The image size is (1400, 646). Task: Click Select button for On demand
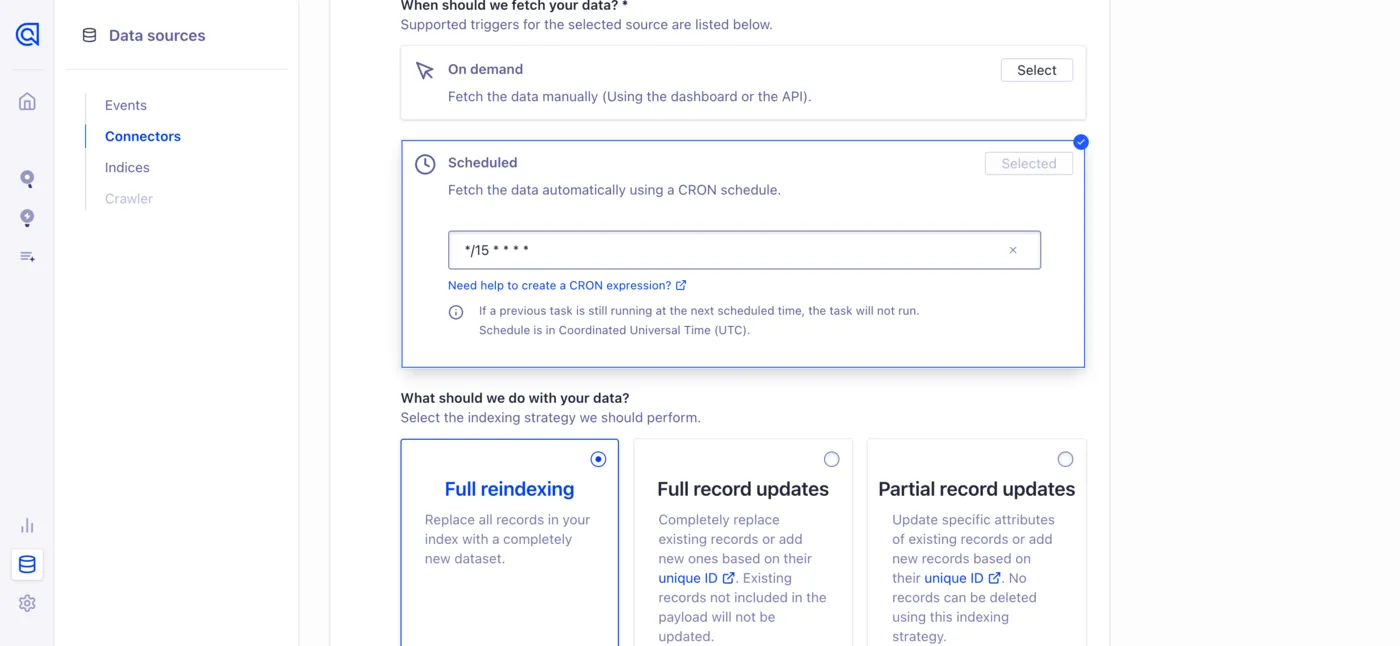(1037, 70)
